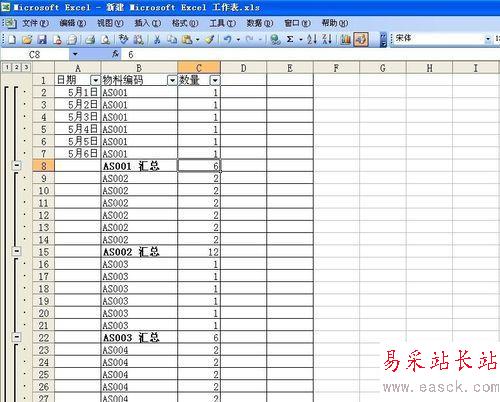Select the Format Painter brush
This screenshot has height=402, width=500.
pos(209,40)
